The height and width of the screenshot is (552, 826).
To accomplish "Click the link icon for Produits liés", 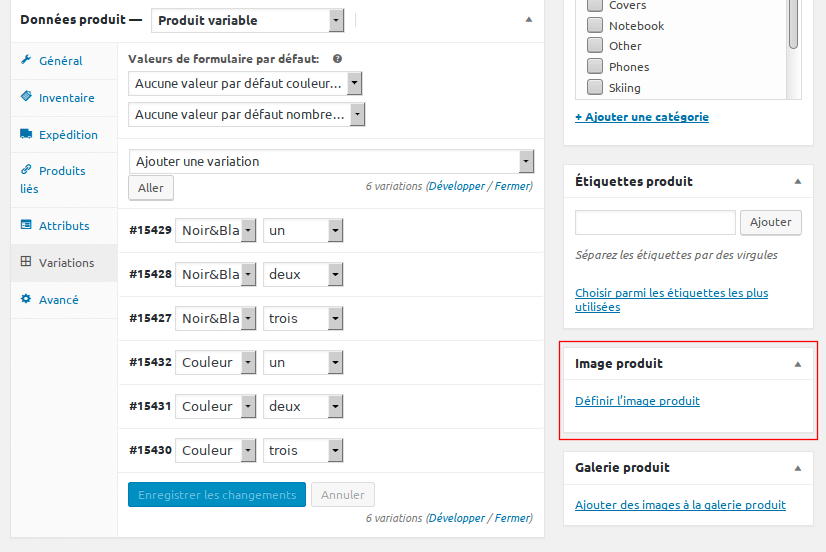I will (26, 170).
